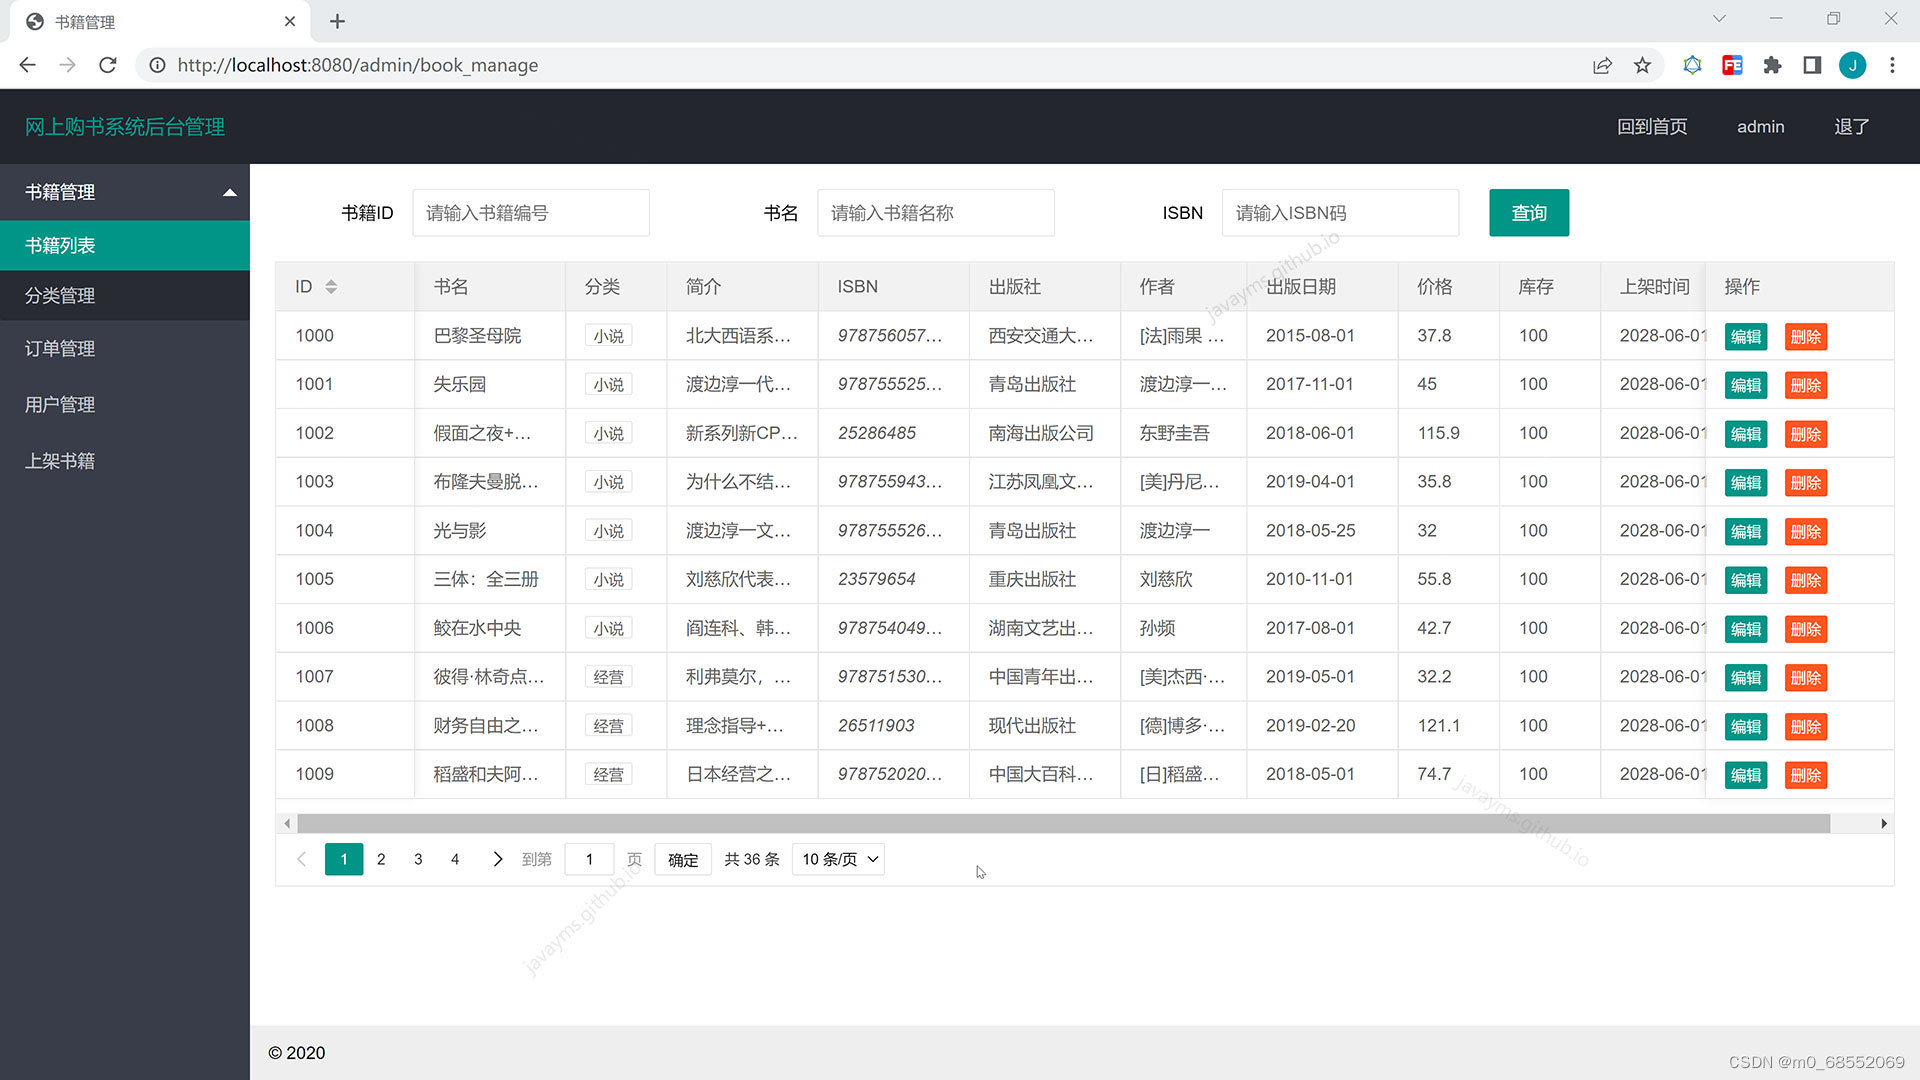Open the share page icon in address bar
The height and width of the screenshot is (1080, 1920).
[1602, 65]
